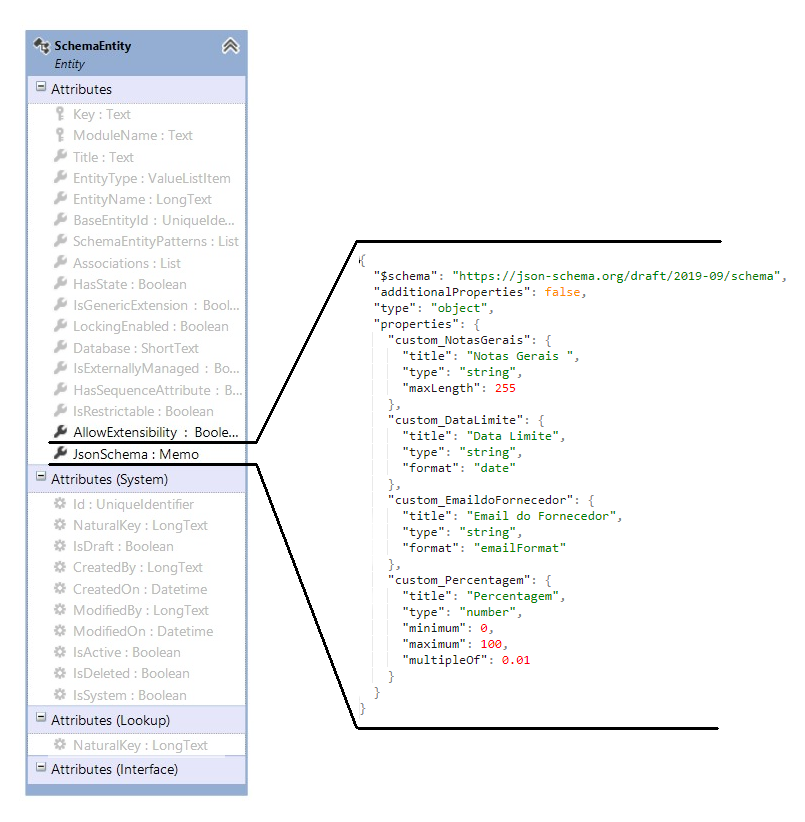Click the key icon next to Key : Text
Viewport: 805px width, 822px height.
[x=60, y=114]
